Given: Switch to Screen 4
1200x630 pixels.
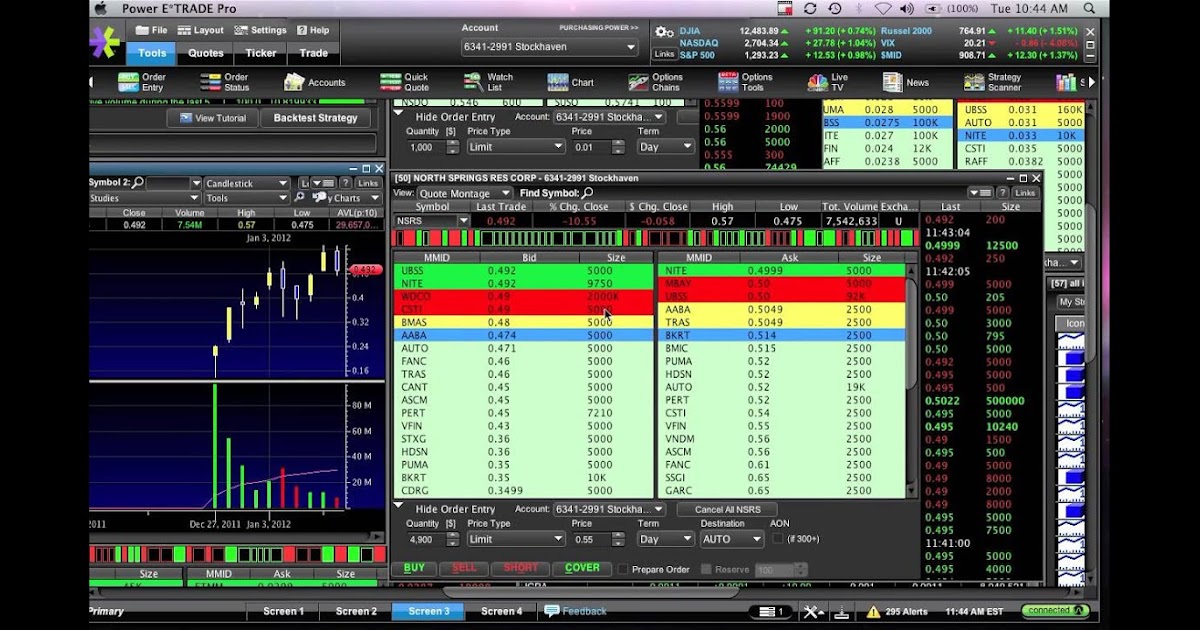Looking at the screenshot, I should pyautogui.click(x=501, y=611).
